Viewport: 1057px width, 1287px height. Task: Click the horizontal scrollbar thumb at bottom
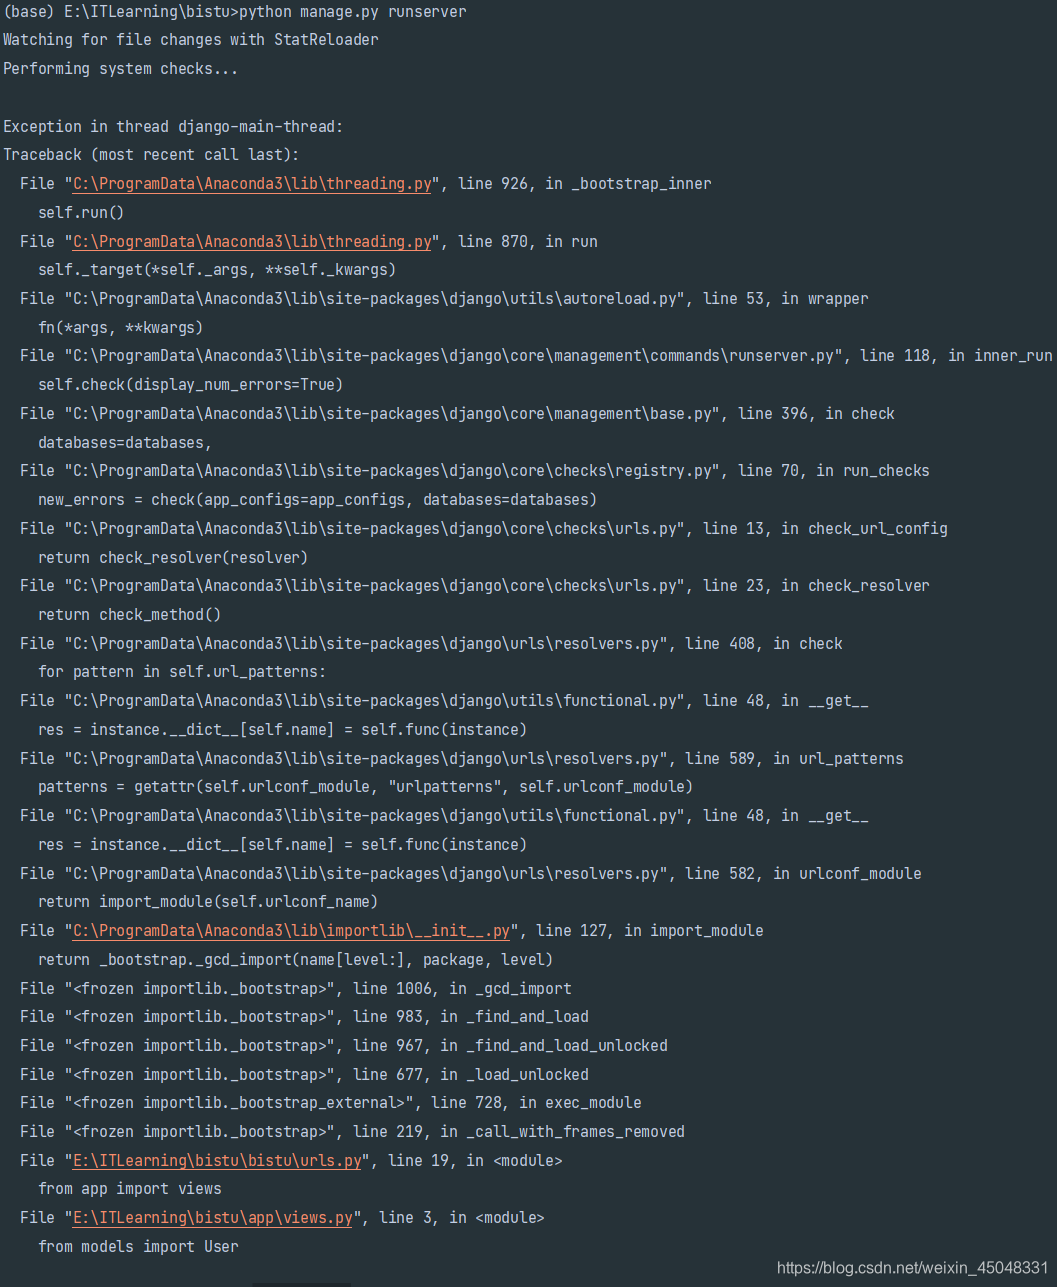tap(302, 1281)
